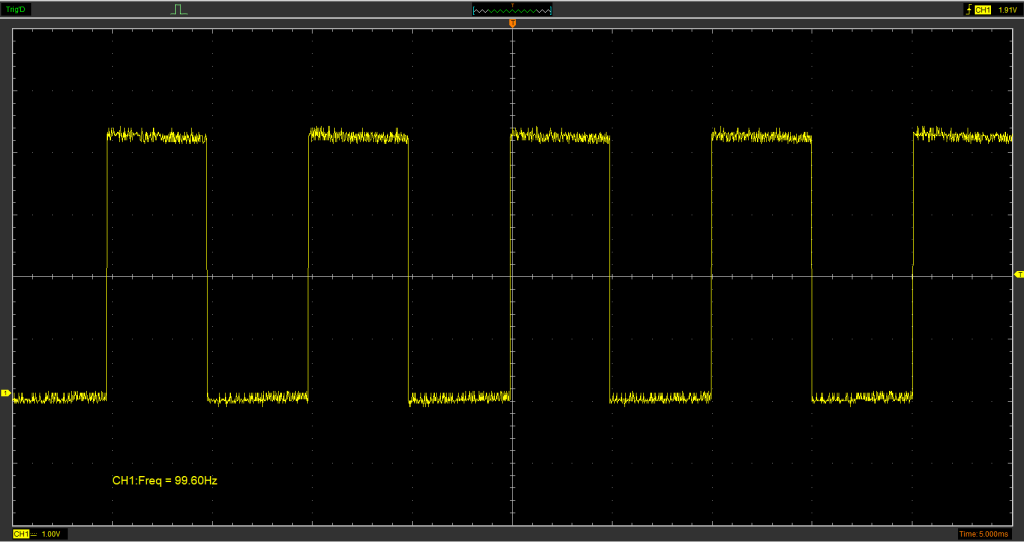Select the orange horizontal trigger position marker

pos(512,22)
